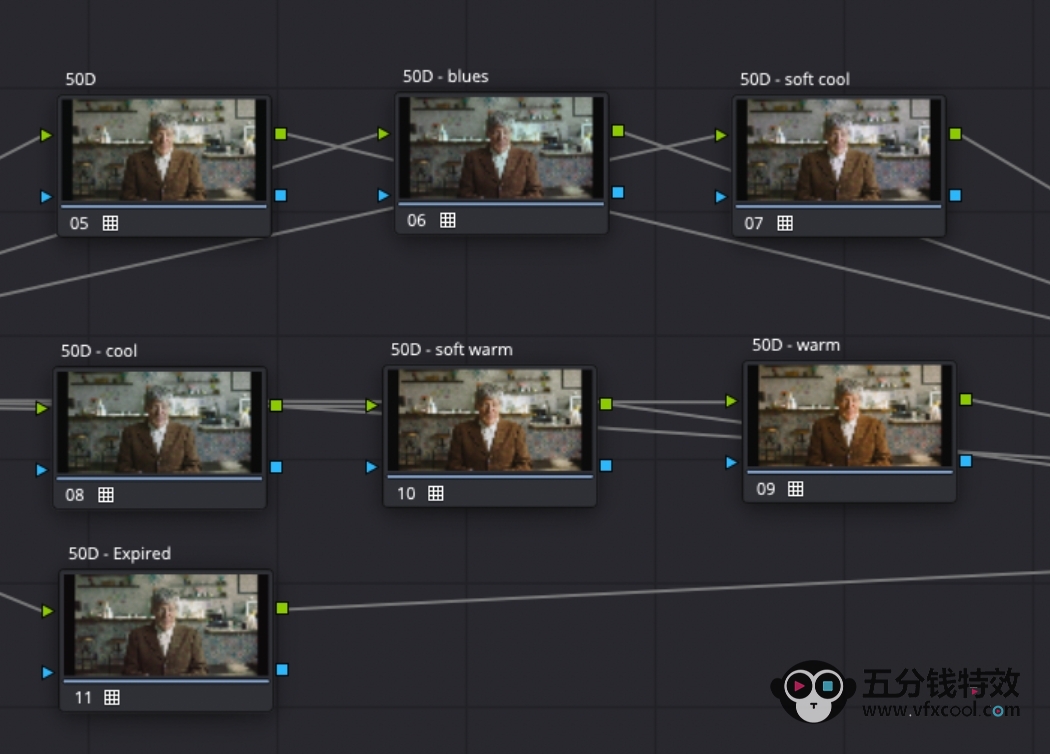Click the LUT grid icon on node 05
This screenshot has width=1050, height=754.
tap(110, 223)
